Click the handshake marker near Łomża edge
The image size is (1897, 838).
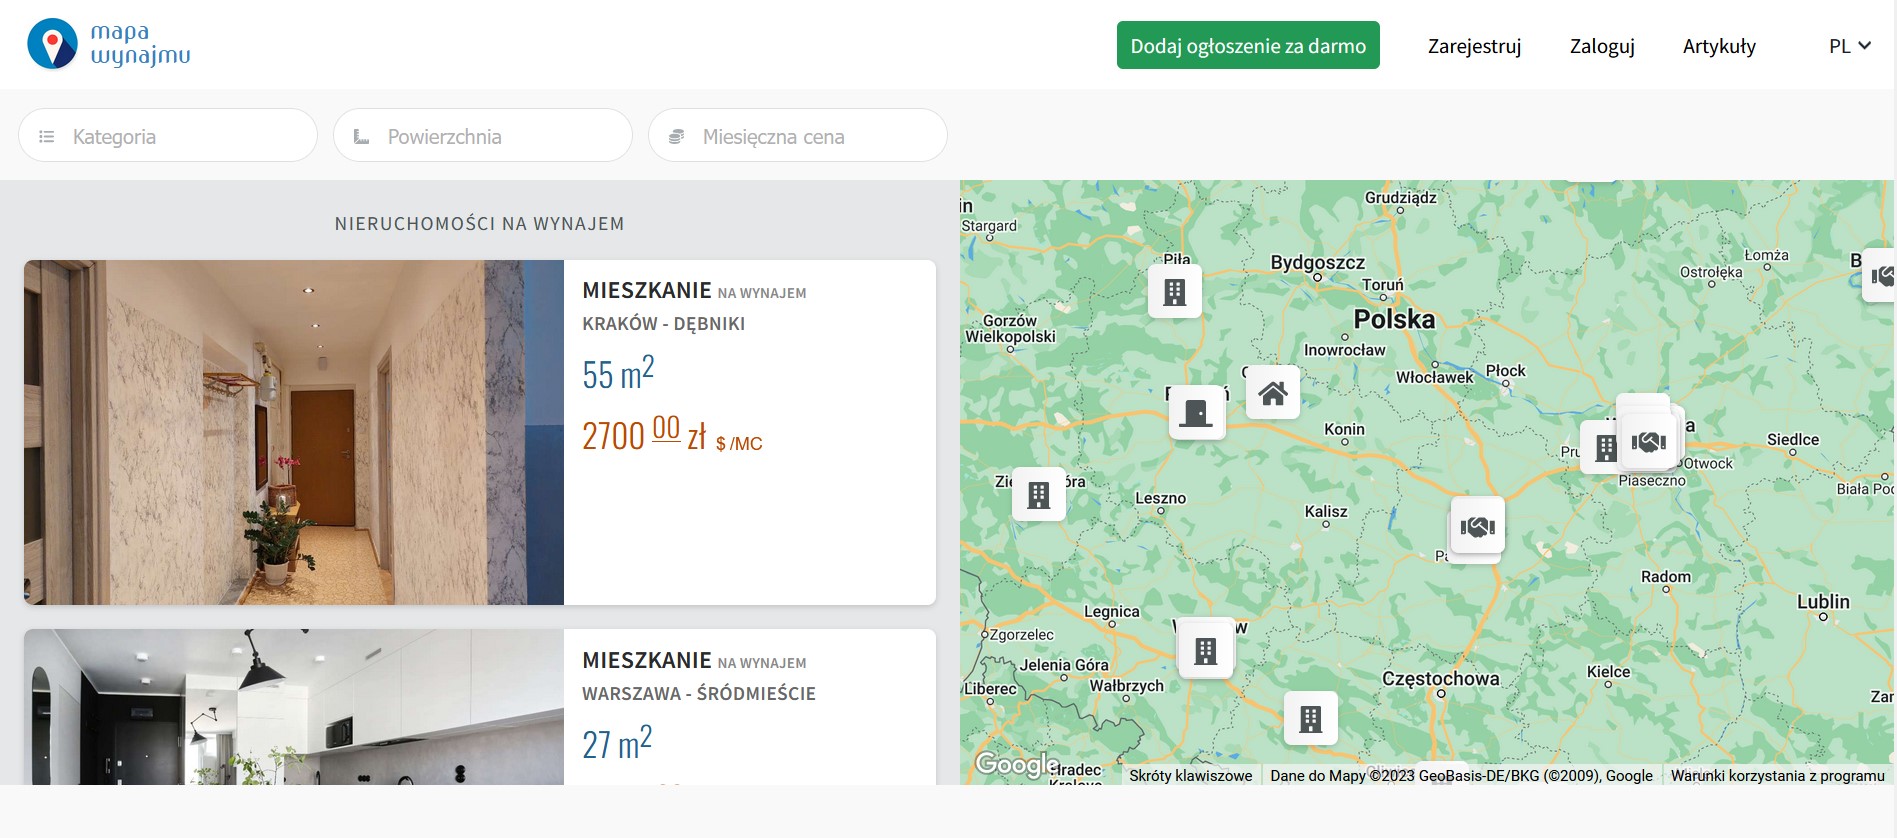[x=1880, y=275]
